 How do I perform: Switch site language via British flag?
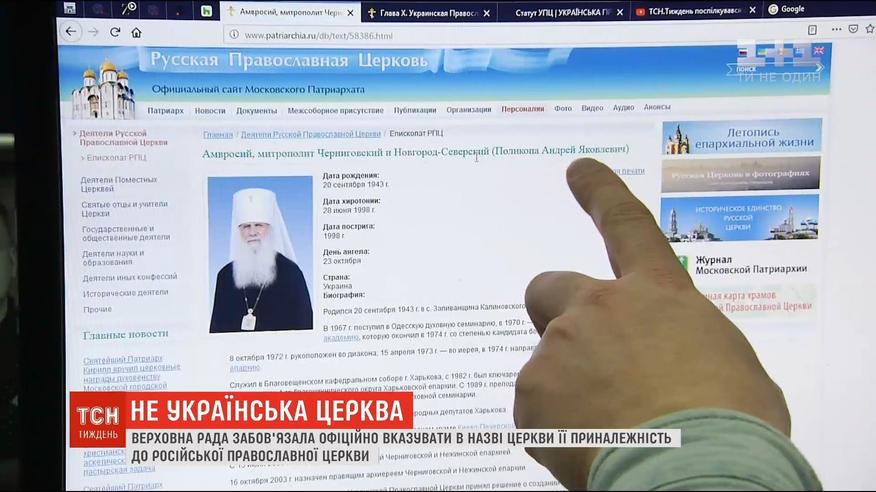(818, 50)
